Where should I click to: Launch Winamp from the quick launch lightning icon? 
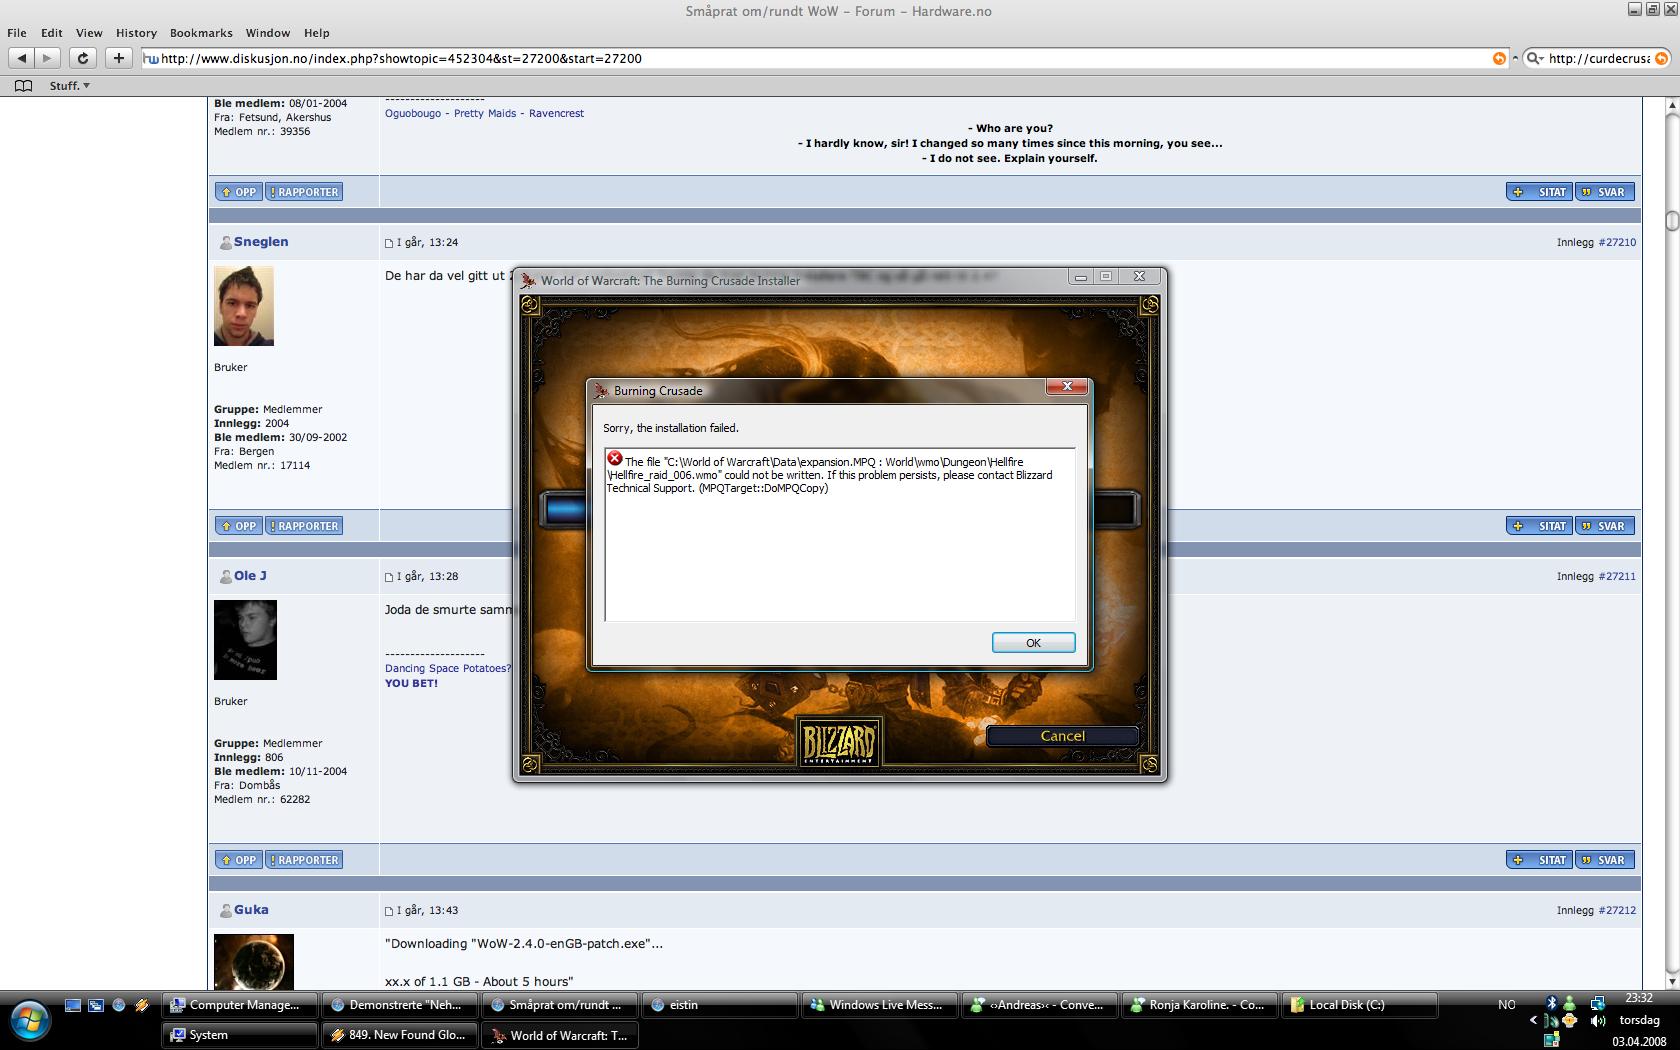[x=142, y=1005]
